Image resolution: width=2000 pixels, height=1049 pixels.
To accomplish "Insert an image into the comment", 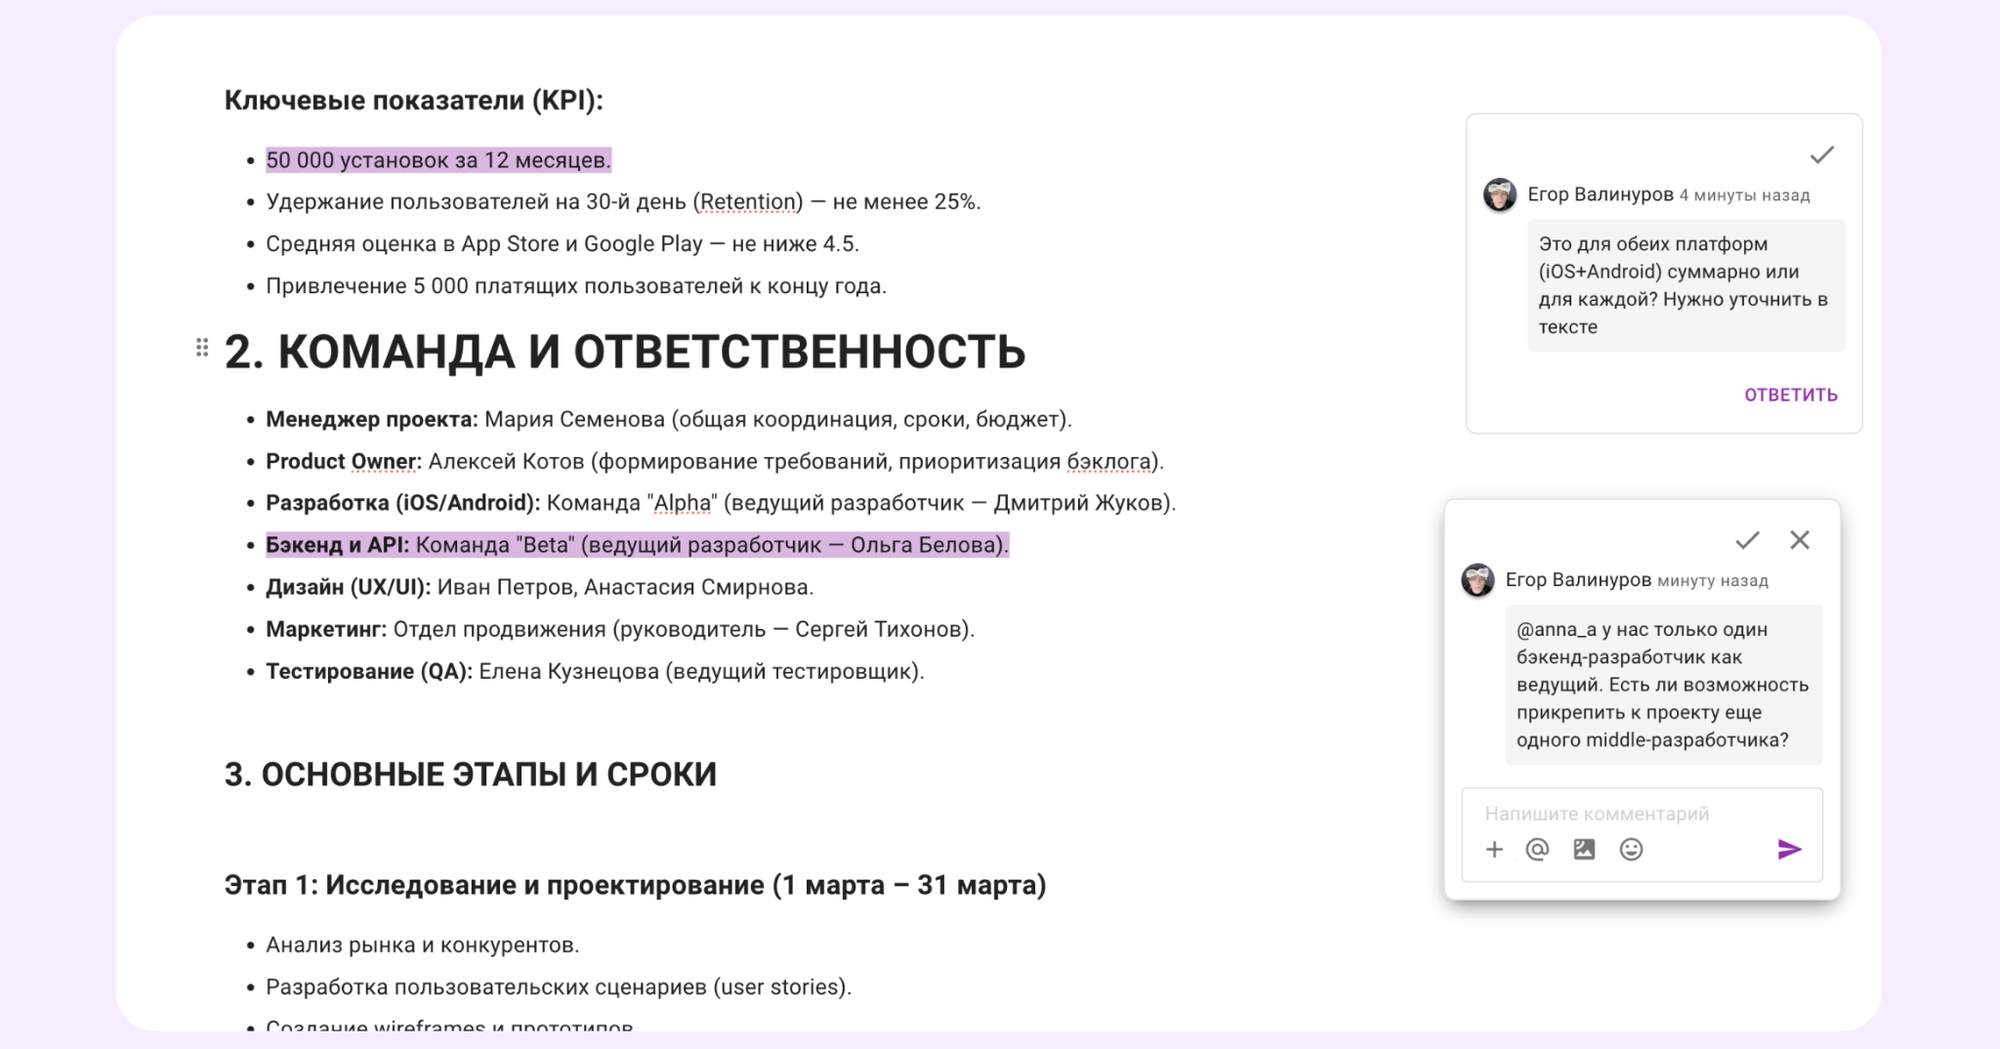I will click(x=1584, y=849).
